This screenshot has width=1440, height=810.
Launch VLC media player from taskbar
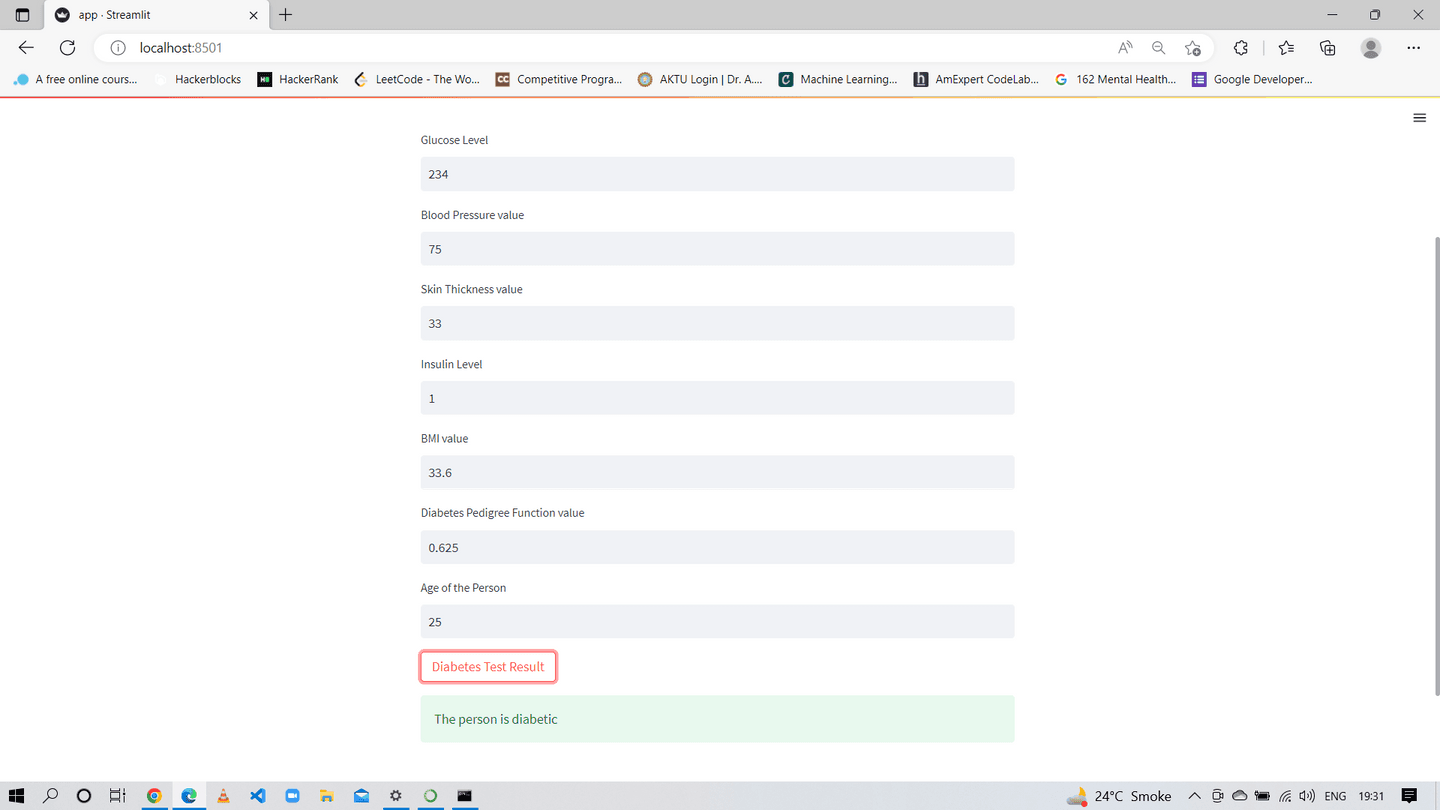(223, 796)
